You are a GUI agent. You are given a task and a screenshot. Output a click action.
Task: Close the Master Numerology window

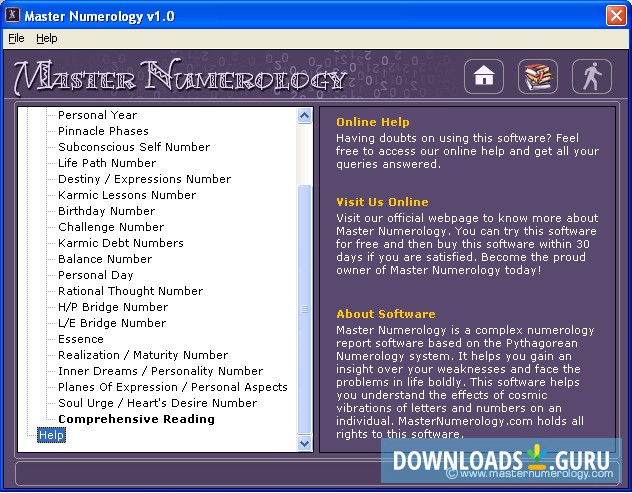(x=616, y=16)
